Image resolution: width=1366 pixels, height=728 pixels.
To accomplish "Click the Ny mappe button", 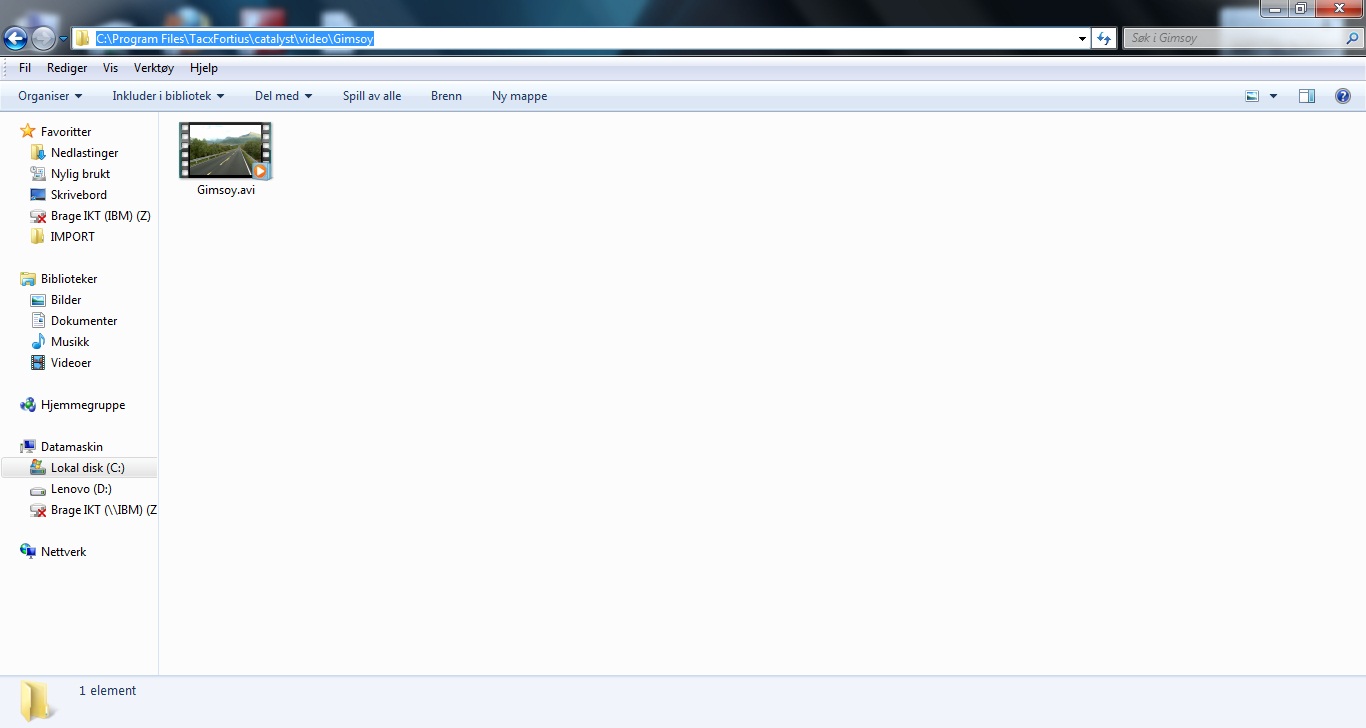I will [x=519, y=96].
